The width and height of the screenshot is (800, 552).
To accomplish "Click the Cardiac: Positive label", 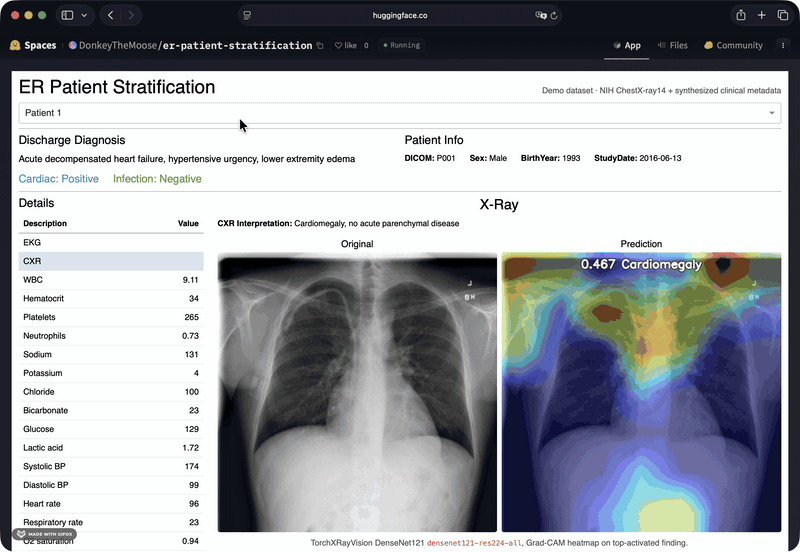I will point(59,179).
